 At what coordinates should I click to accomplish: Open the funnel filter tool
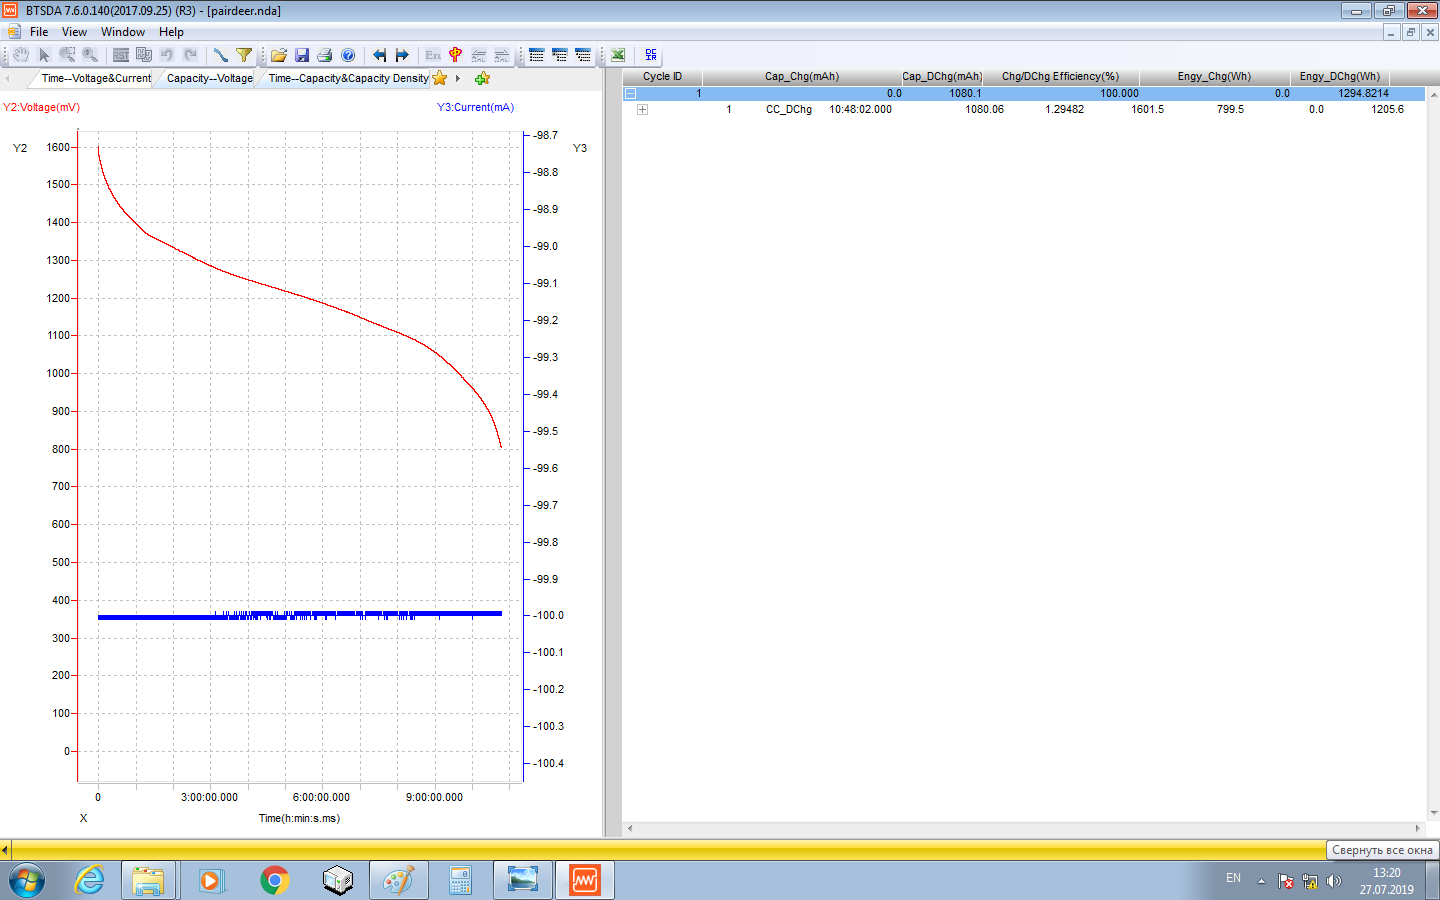(244, 55)
